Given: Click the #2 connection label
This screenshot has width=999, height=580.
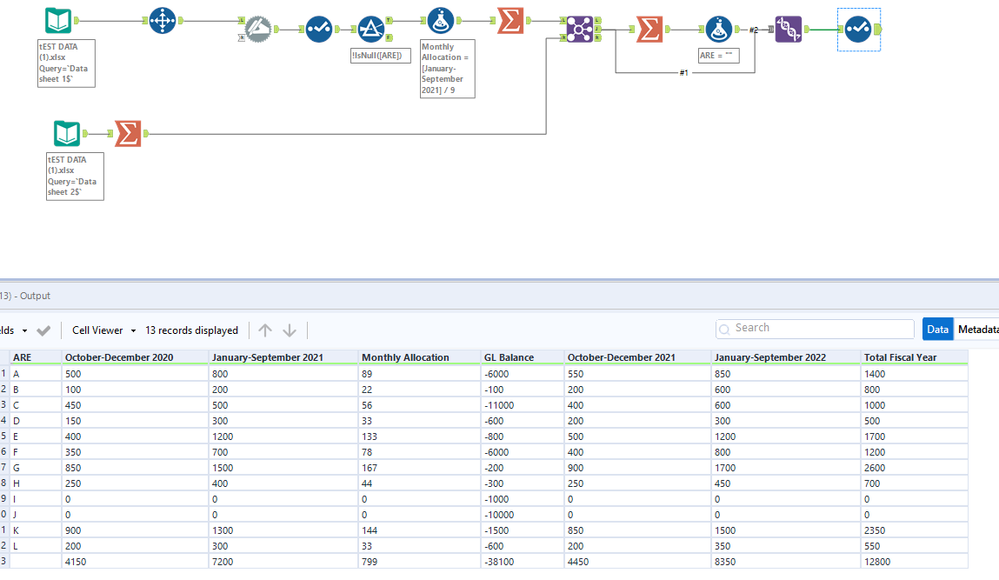Looking at the screenshot, I should coord(754,30).
